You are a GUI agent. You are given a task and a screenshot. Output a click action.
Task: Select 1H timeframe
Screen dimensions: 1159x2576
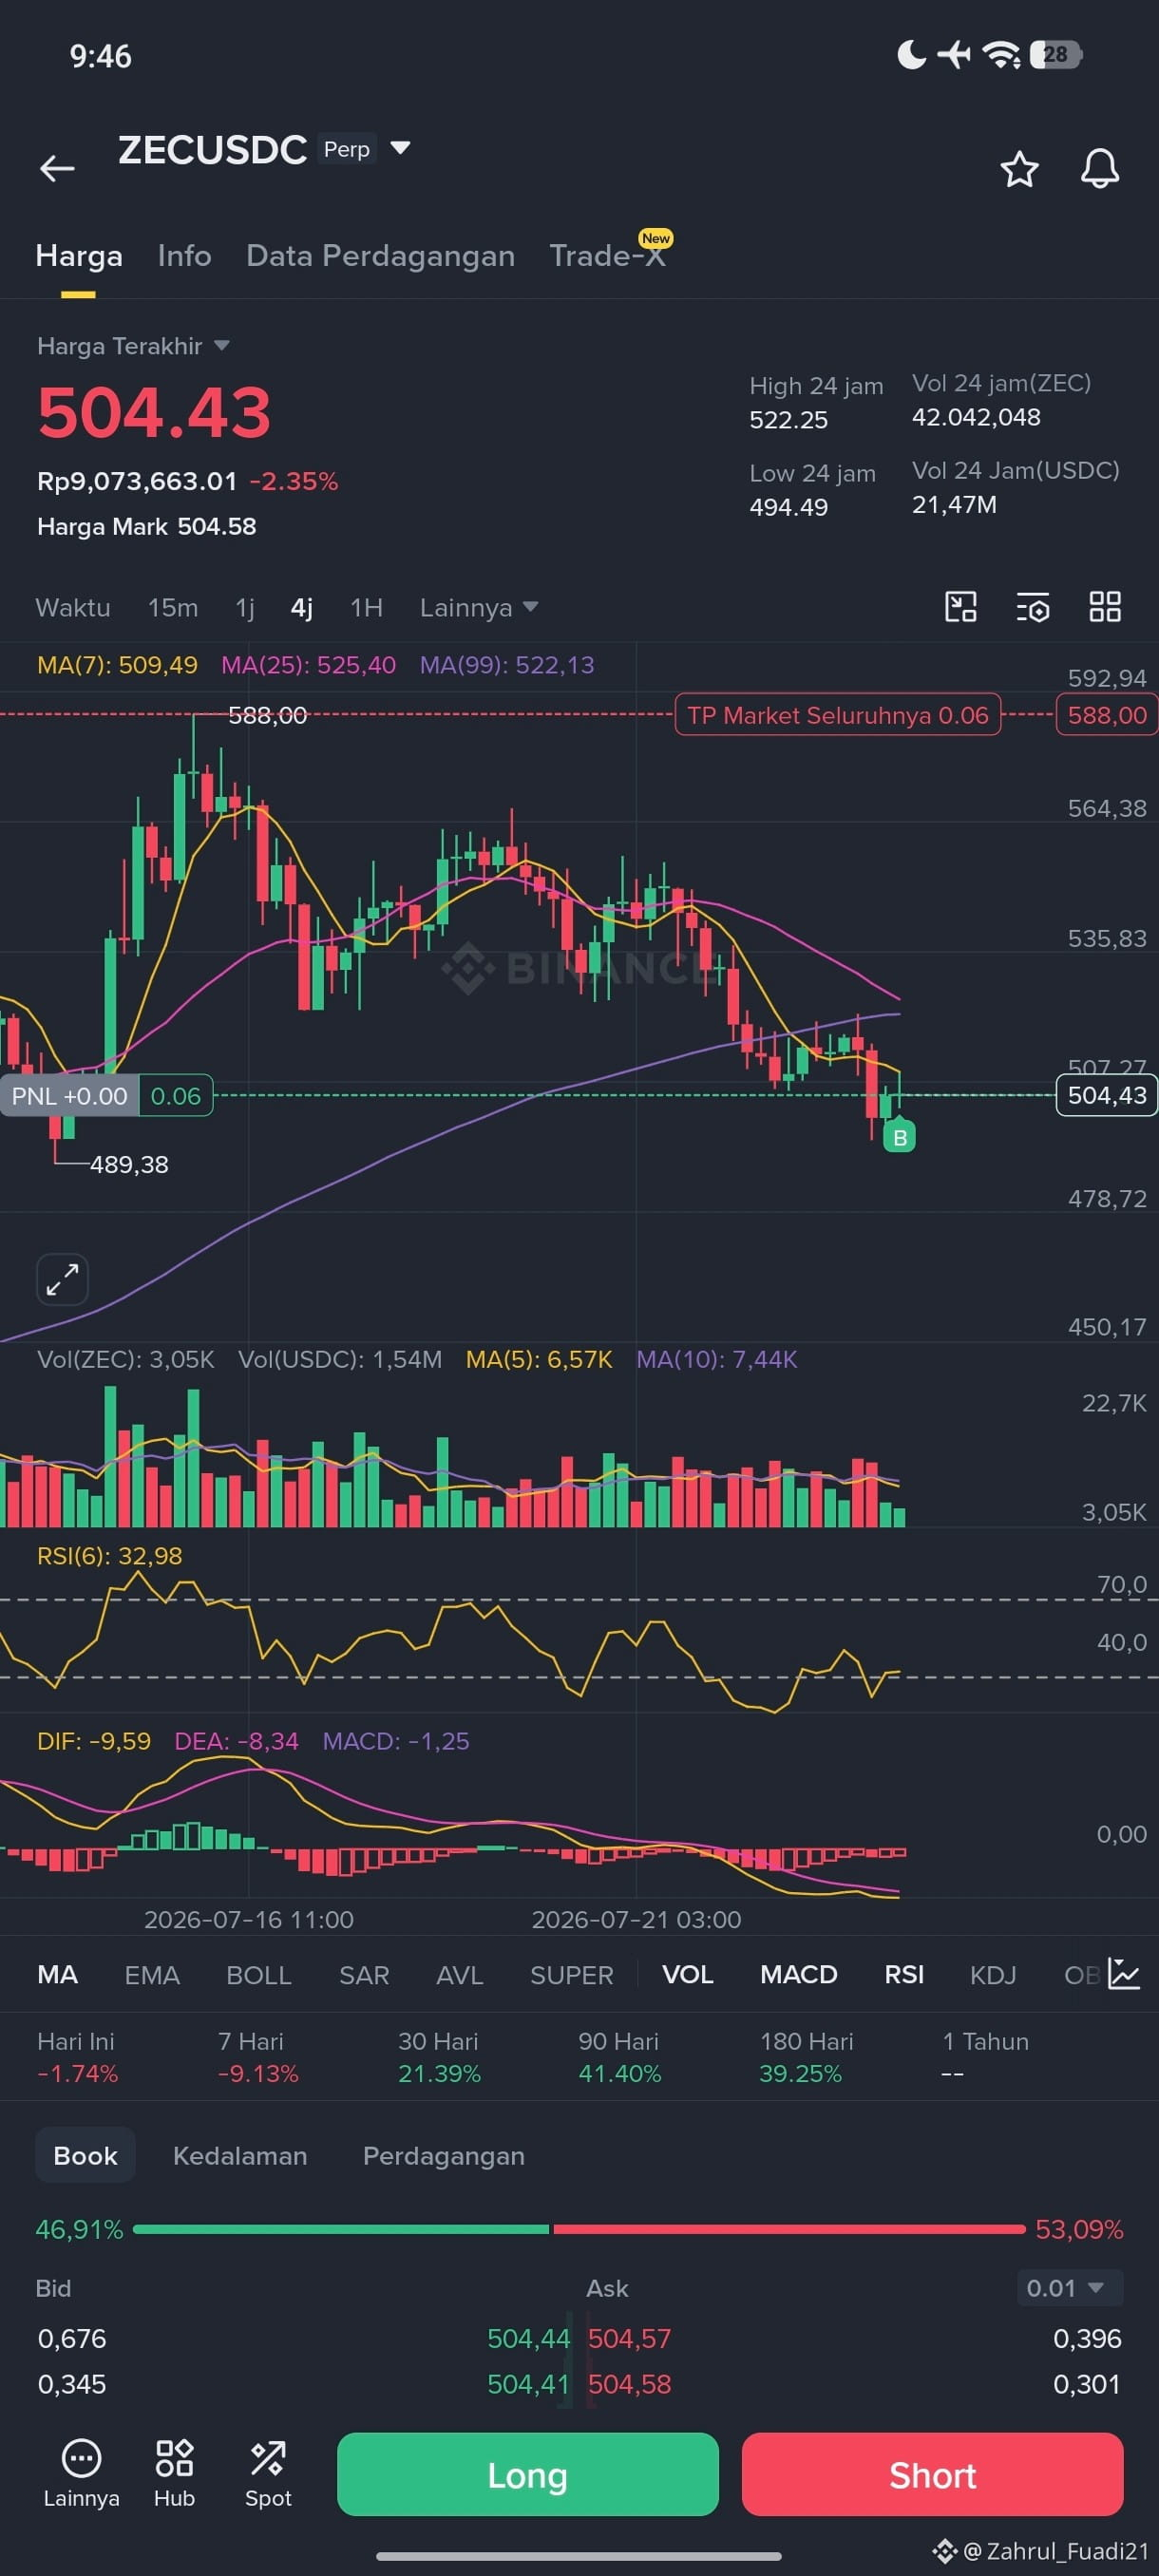click(366, 608)
